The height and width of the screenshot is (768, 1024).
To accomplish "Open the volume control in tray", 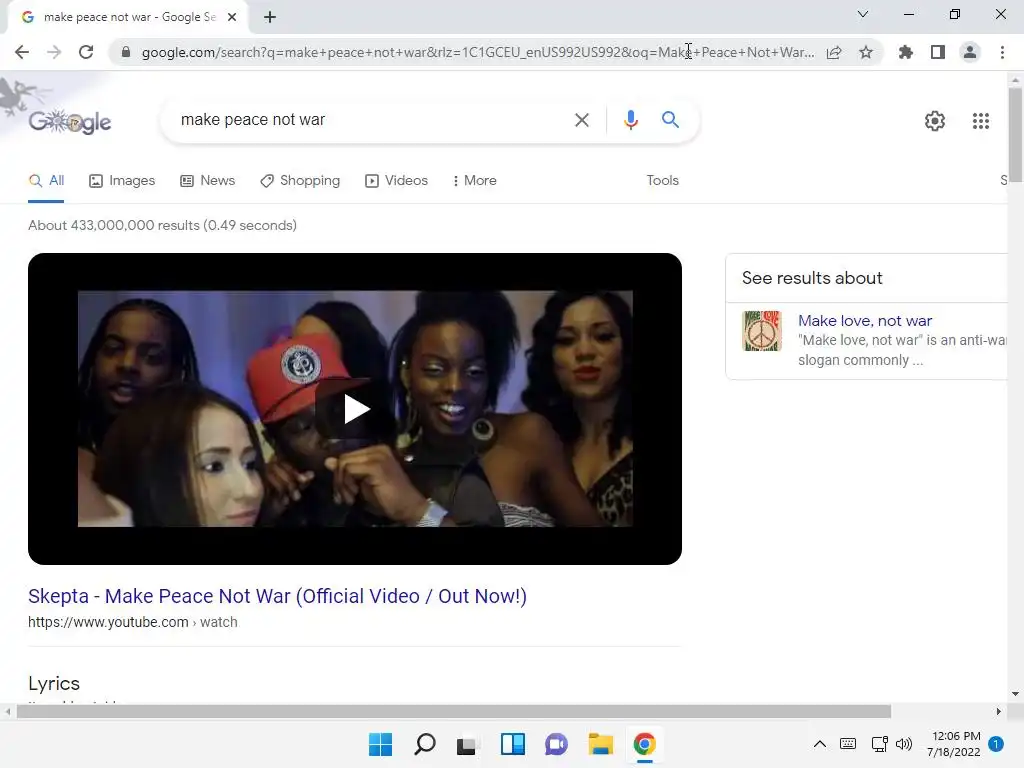I will (x=904, y=744).
